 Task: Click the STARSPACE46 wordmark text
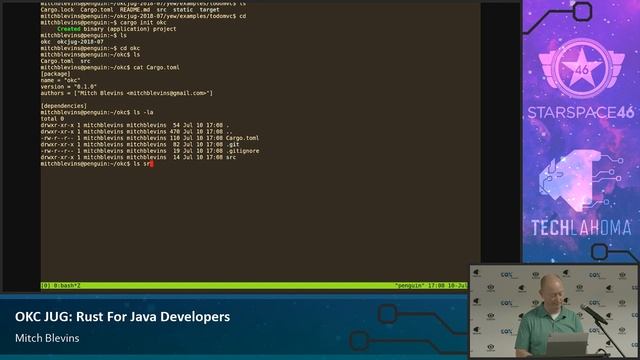(x=581, y=113)
